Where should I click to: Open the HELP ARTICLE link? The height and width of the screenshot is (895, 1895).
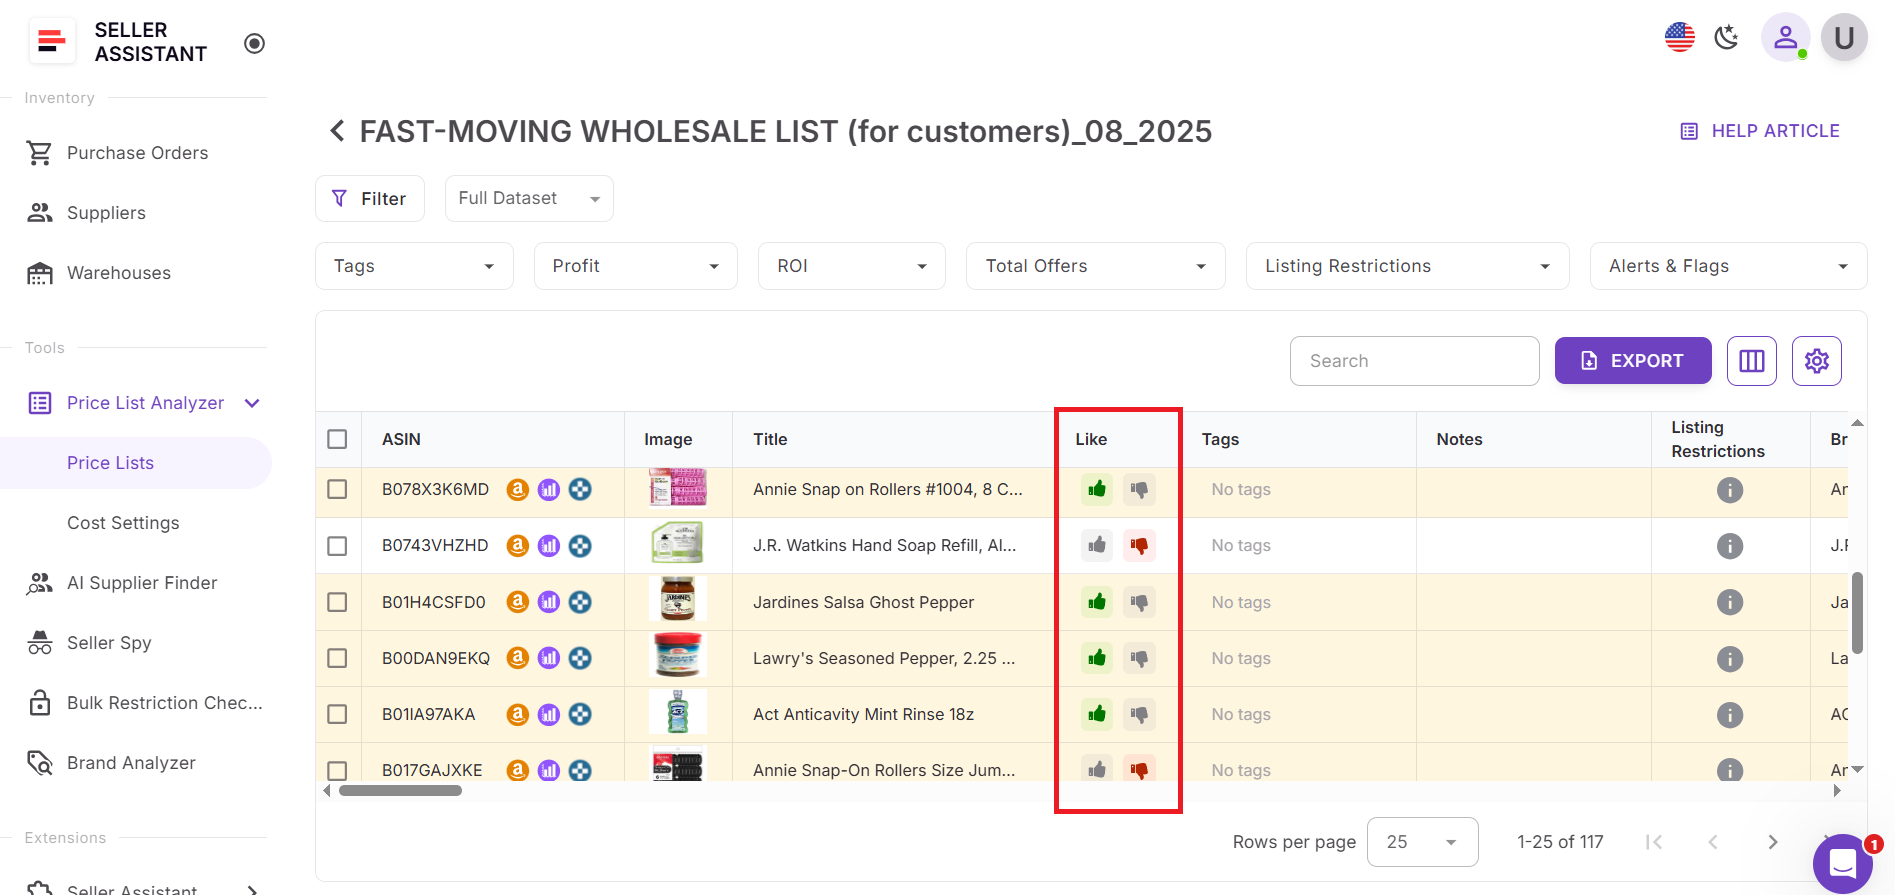1760,131
